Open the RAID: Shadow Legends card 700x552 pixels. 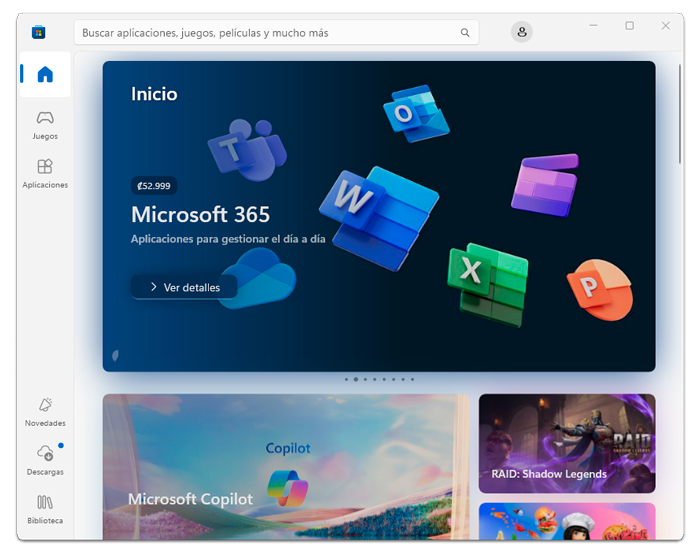coord(567,443)
